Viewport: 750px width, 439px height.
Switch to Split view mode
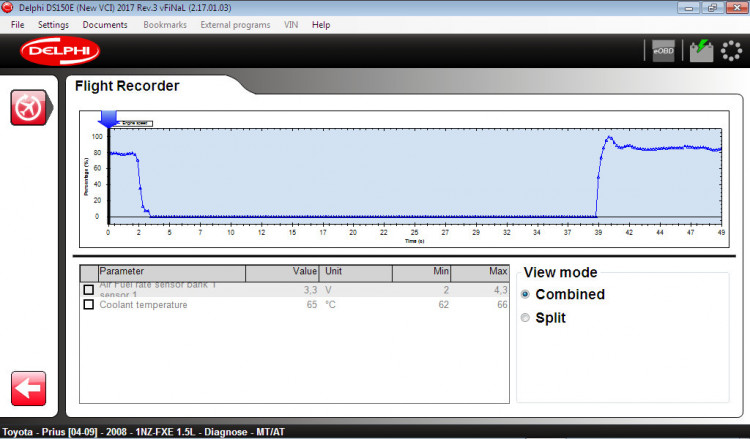point(526,318)
